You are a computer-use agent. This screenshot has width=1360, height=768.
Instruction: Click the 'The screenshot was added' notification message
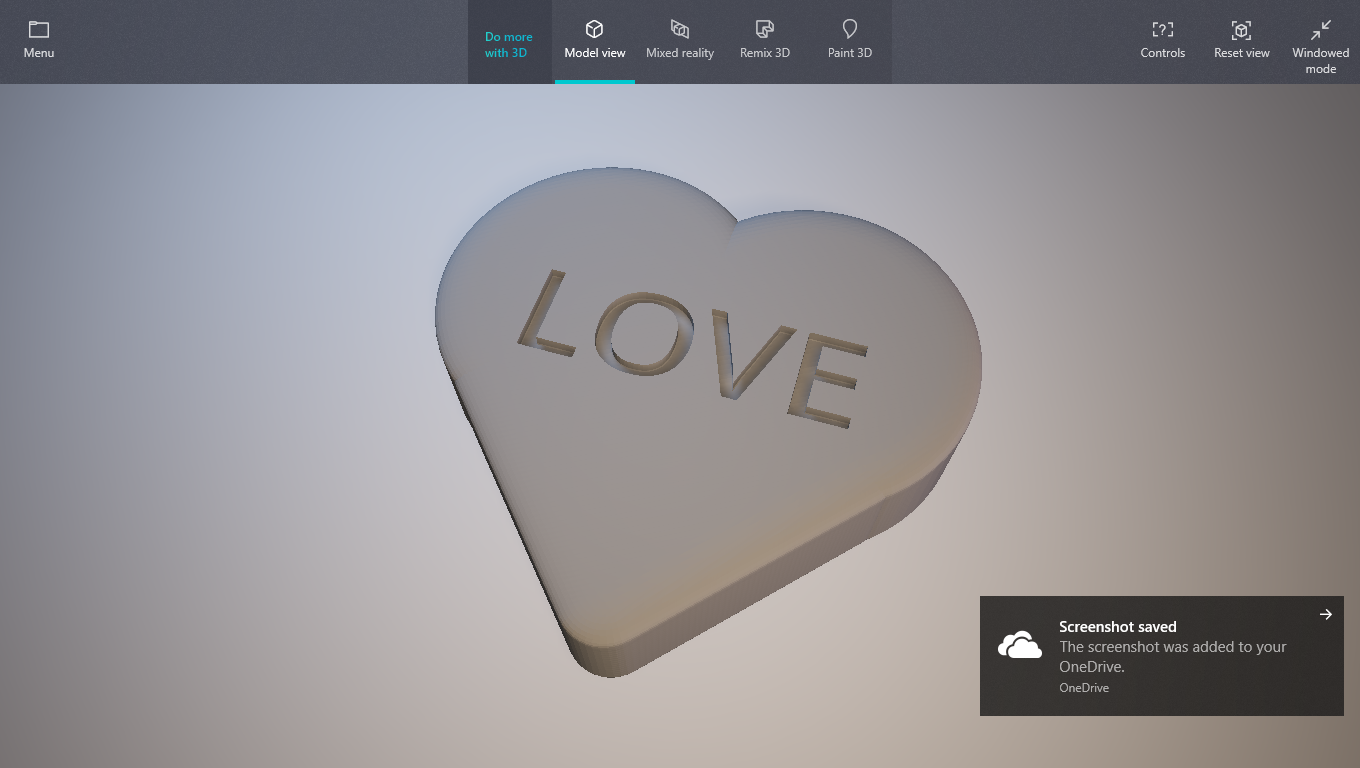[x=1173, y=656]
